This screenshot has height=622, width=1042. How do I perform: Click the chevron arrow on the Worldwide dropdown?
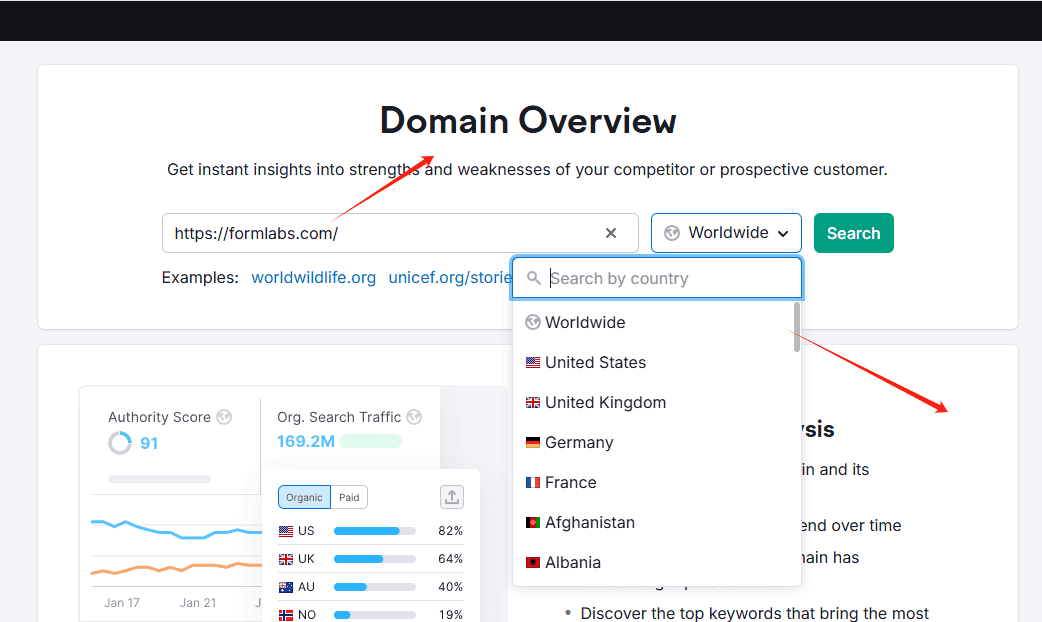click(x=783, y=234)
